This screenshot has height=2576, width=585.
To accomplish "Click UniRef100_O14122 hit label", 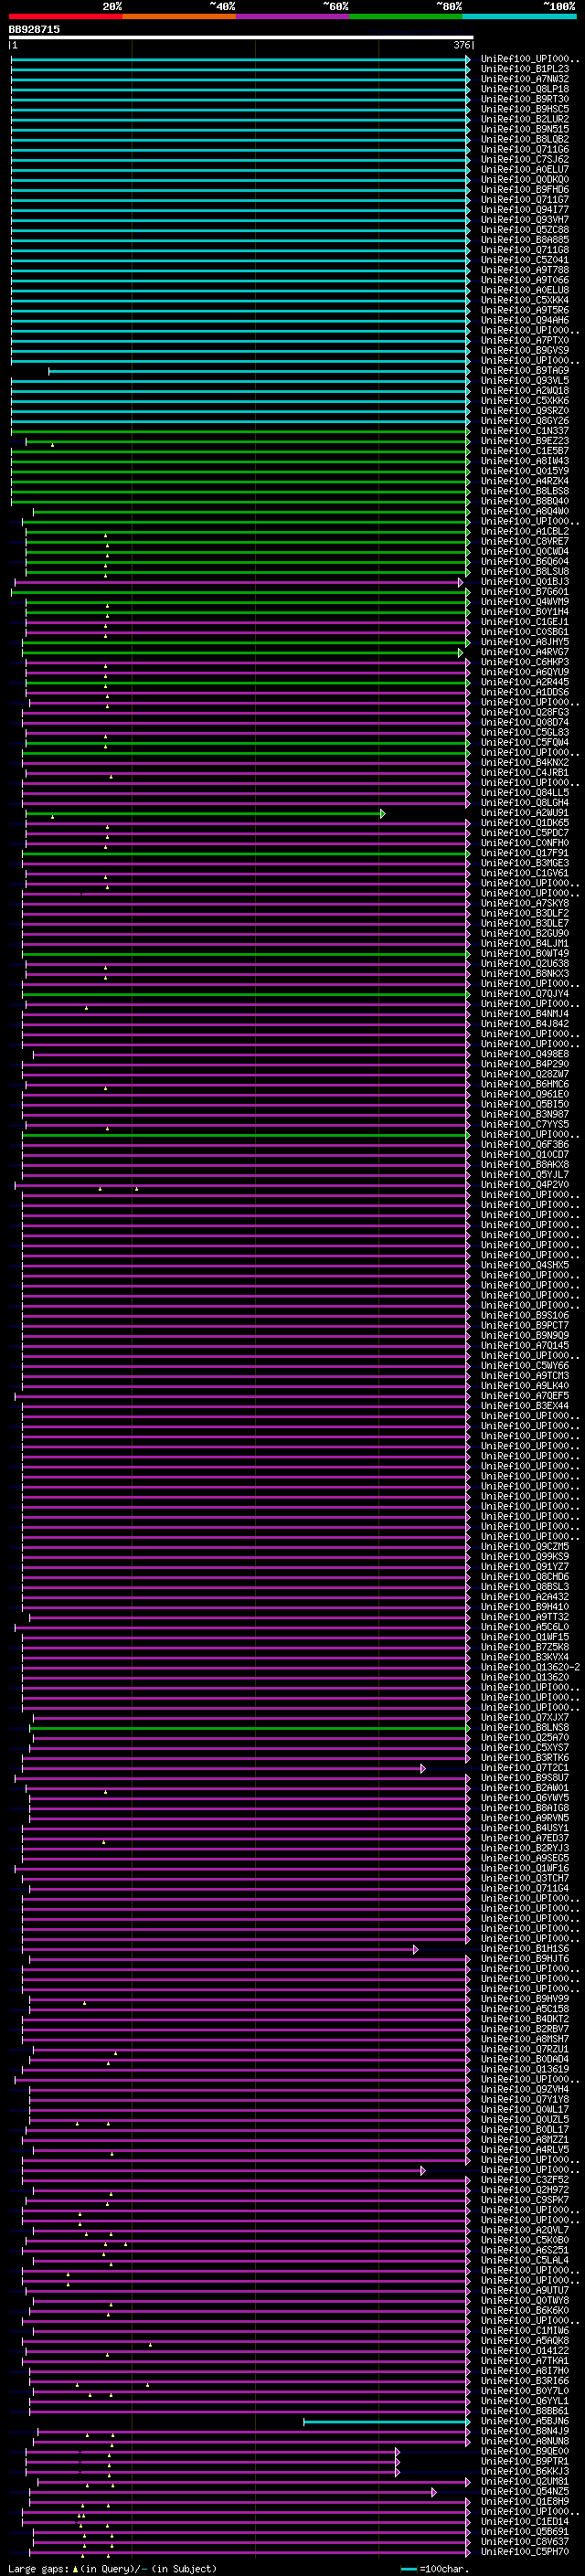I will pyautogui.click(x=525, y=2351).
